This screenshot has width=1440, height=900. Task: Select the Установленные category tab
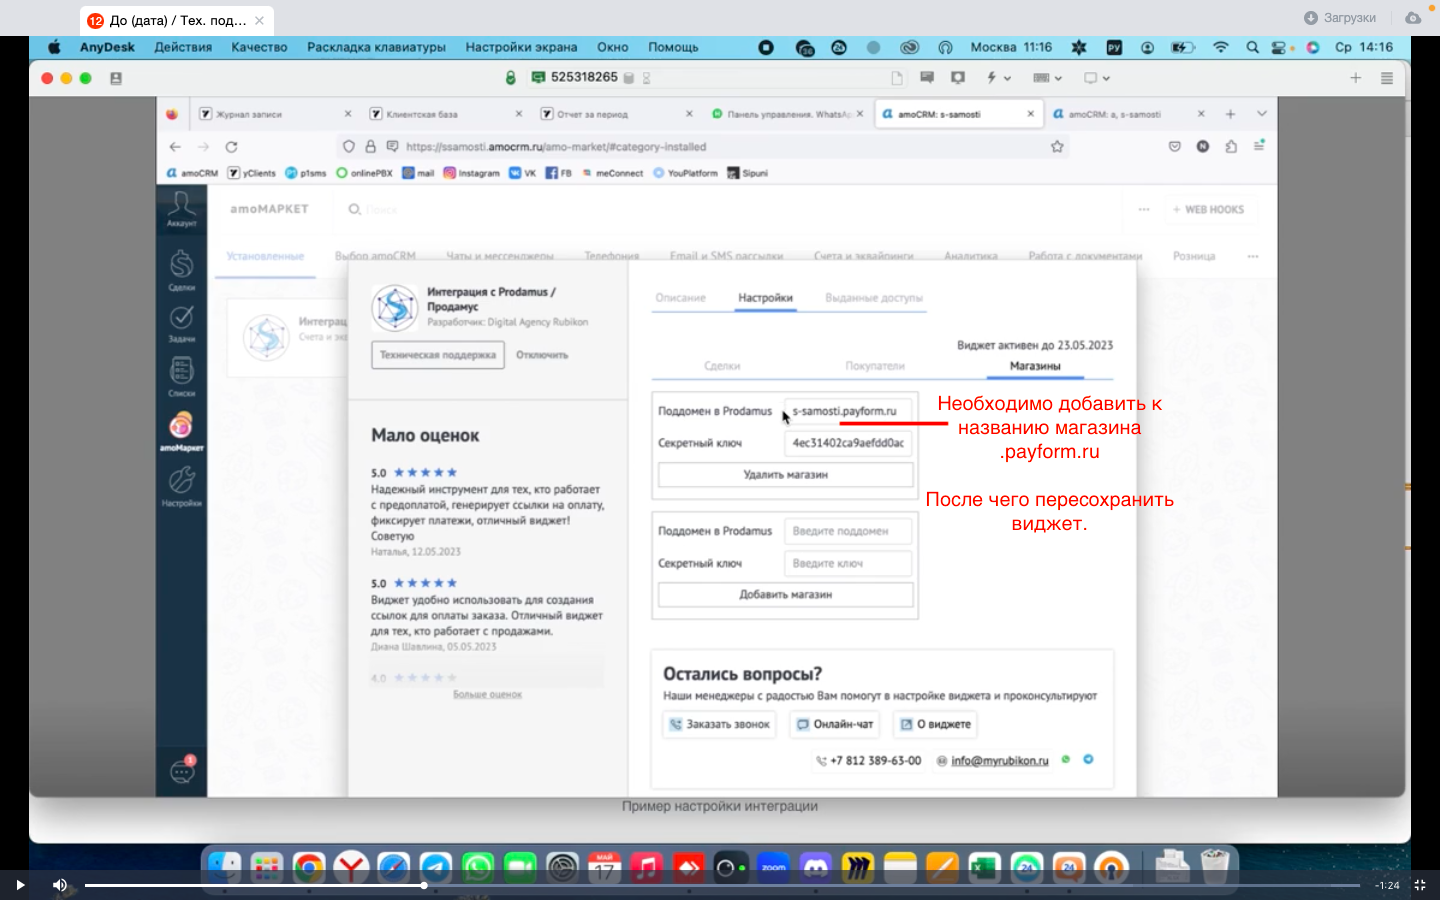pos(265,256)
